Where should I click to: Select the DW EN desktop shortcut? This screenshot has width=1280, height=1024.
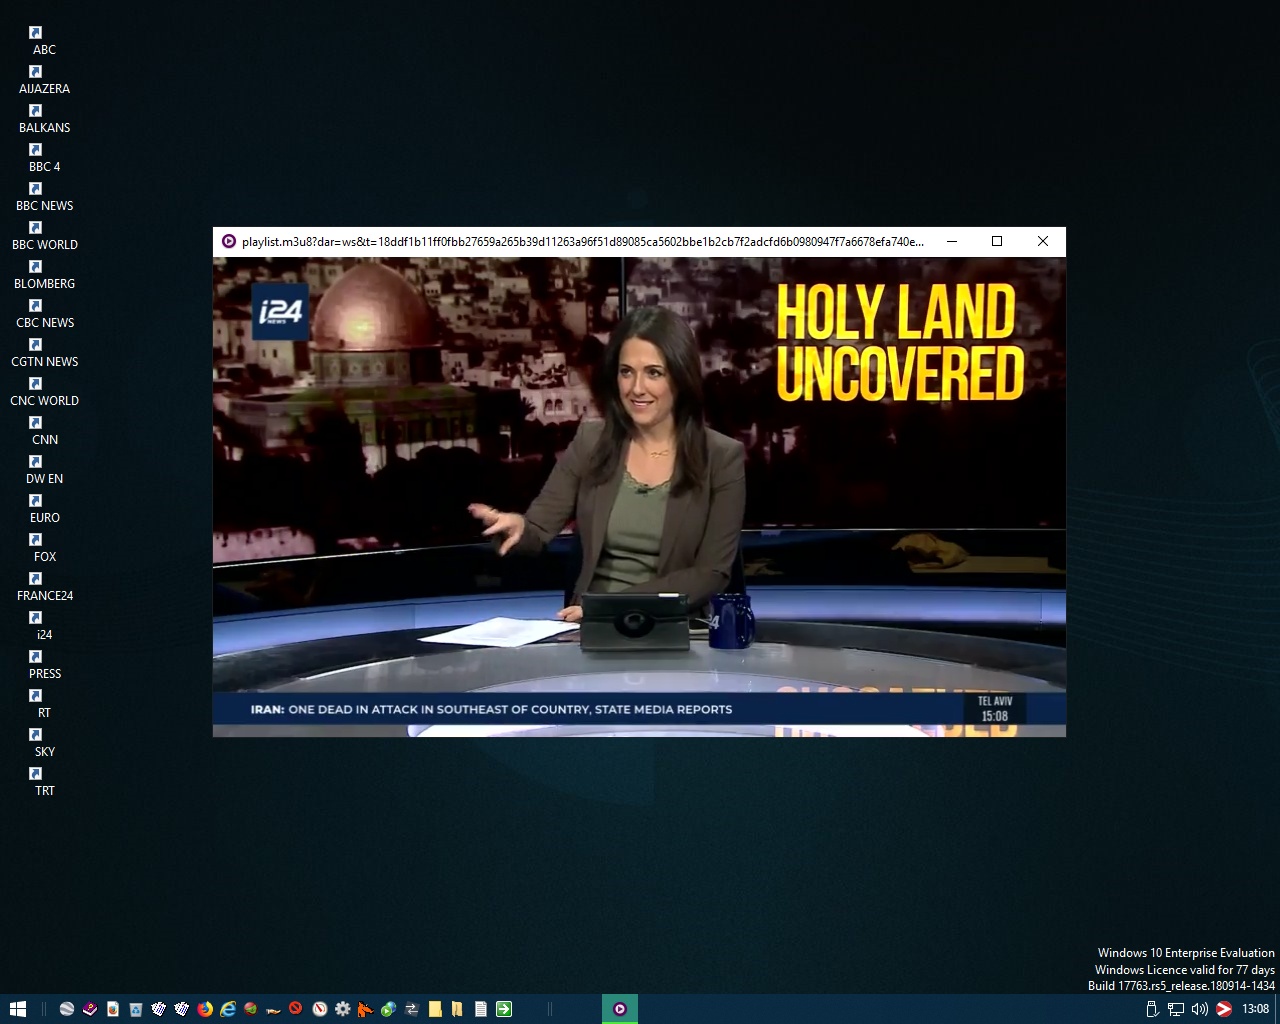[44, 470]
